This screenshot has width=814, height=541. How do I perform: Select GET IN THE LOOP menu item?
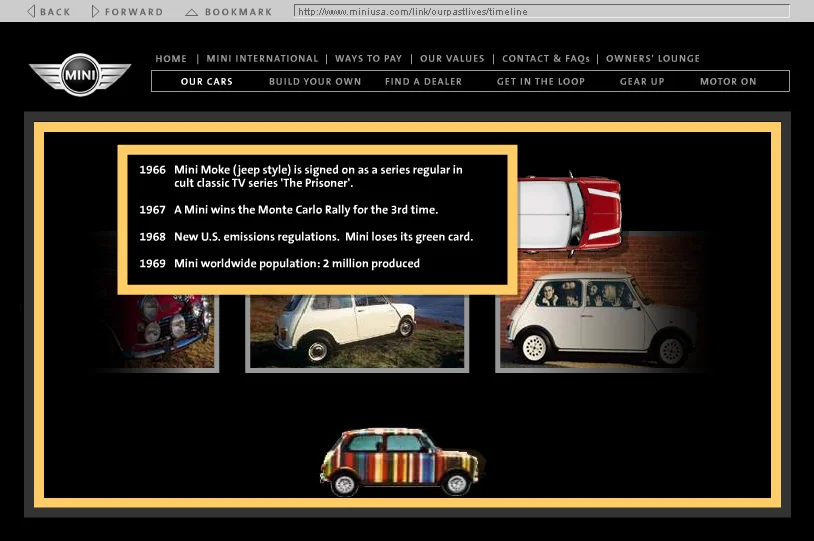click(541, 82)
